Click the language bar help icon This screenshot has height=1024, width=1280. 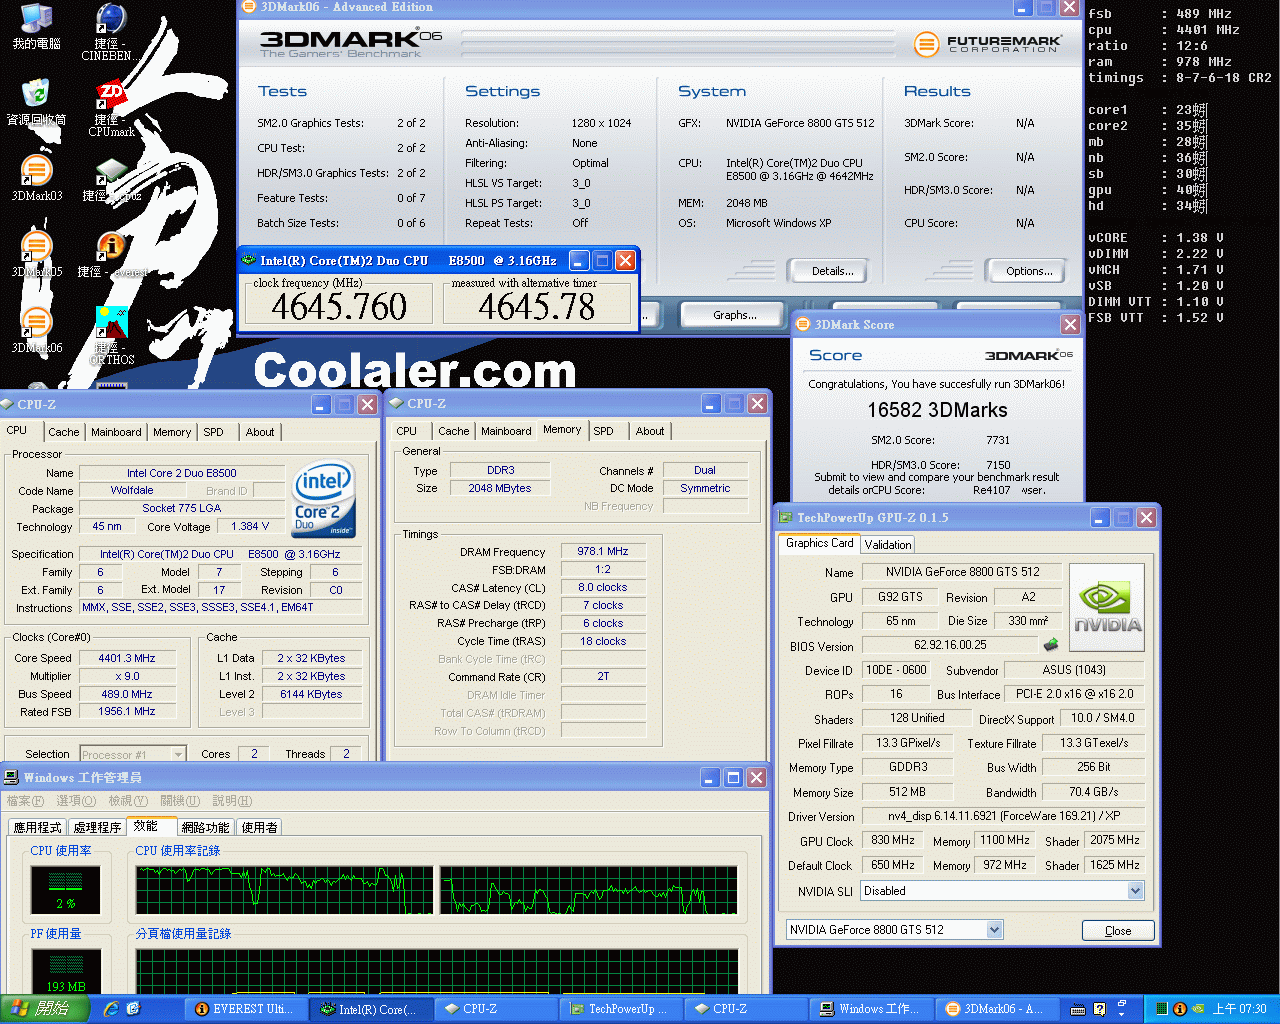(x=1099, y=1009)
